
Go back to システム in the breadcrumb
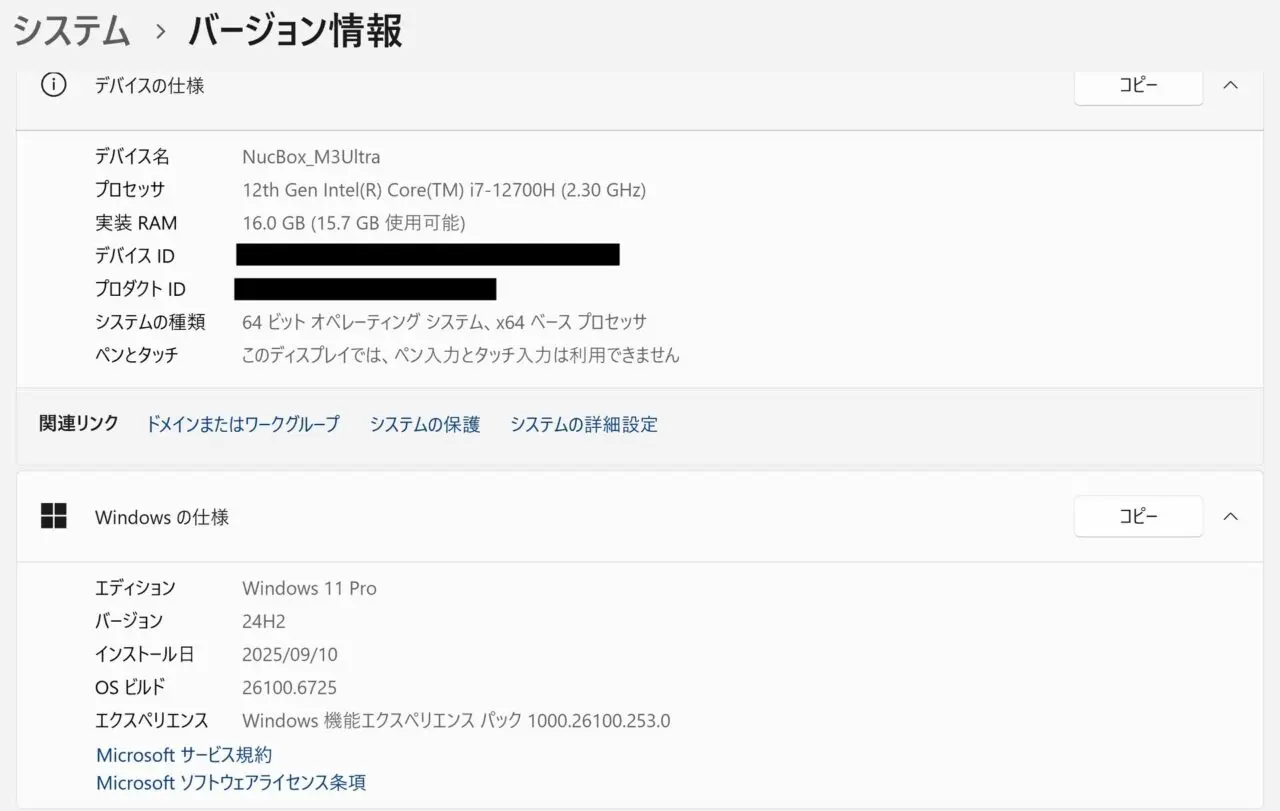pos(72,31)
